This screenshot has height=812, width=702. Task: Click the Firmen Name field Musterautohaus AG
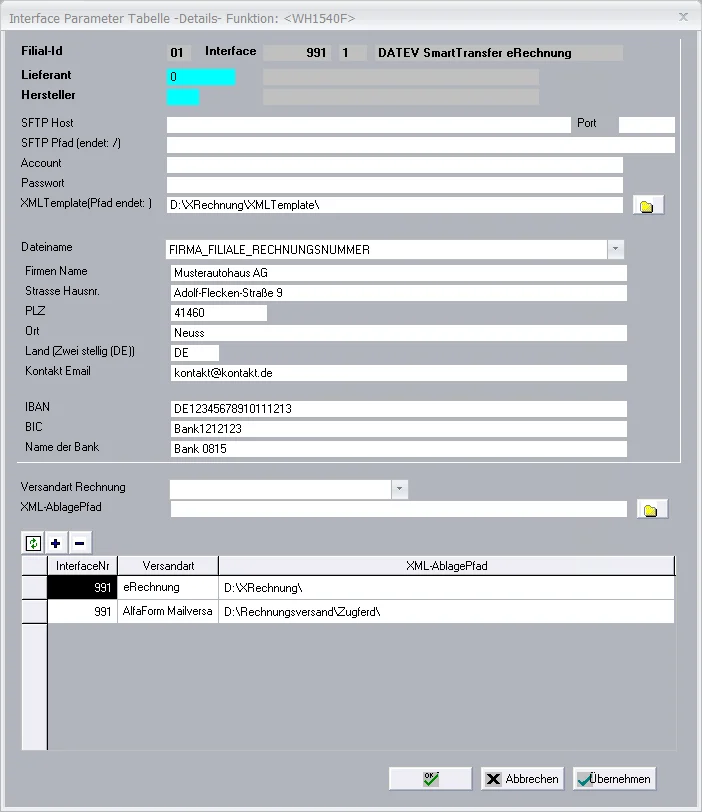pos(399,273)
